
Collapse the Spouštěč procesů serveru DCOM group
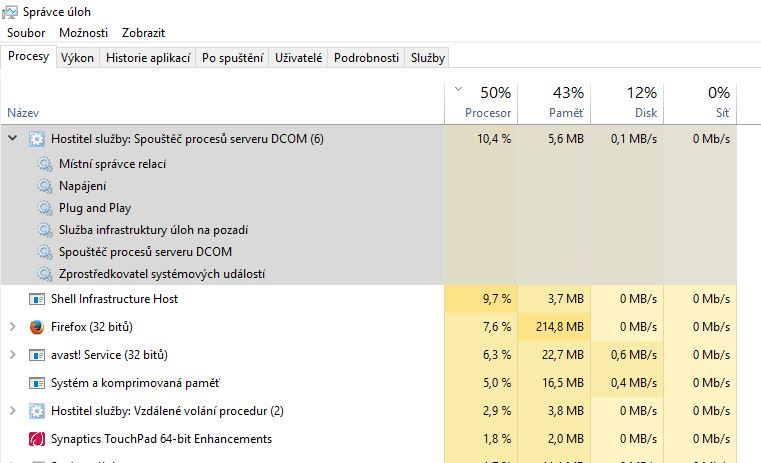click(x=13, y=139)
